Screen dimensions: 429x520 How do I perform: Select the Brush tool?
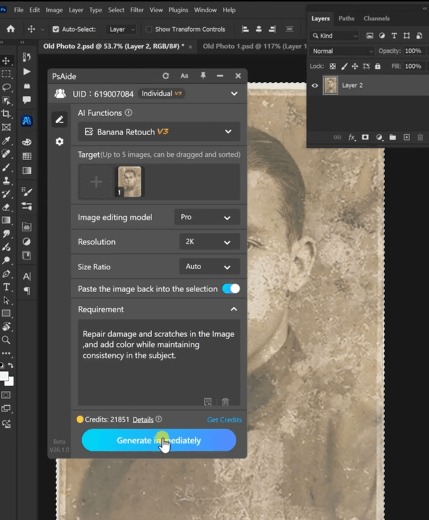[x=6, y=167]
